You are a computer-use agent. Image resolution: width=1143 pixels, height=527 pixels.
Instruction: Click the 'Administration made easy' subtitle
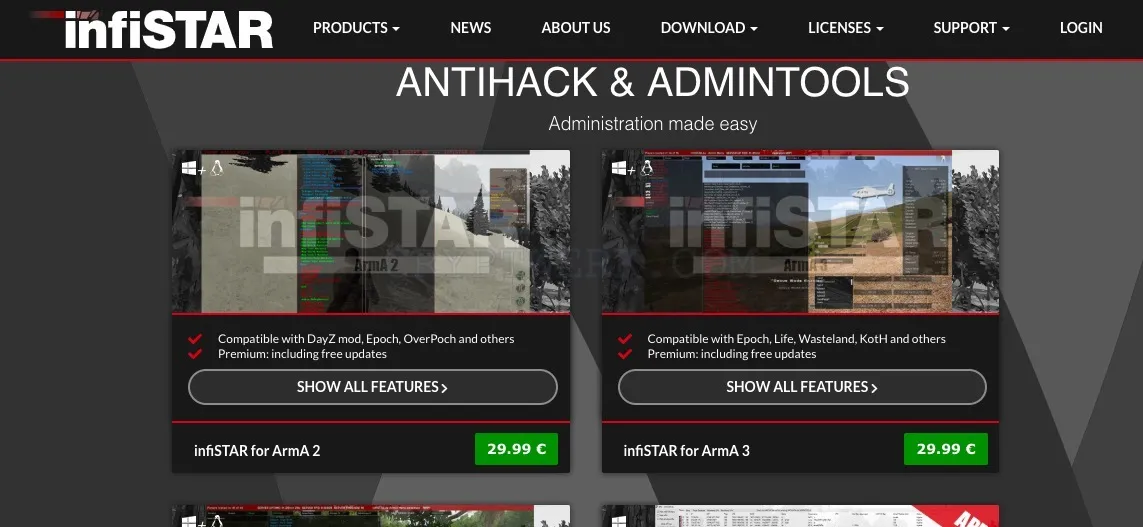tap(652, 123)
